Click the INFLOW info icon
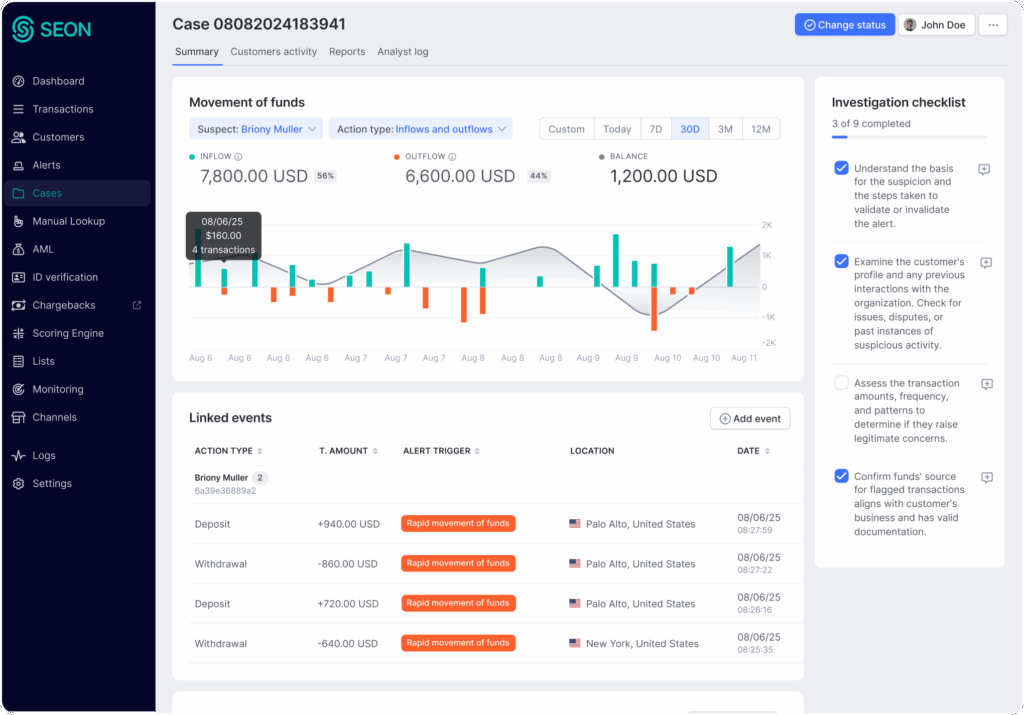 [x=238, y=157]
